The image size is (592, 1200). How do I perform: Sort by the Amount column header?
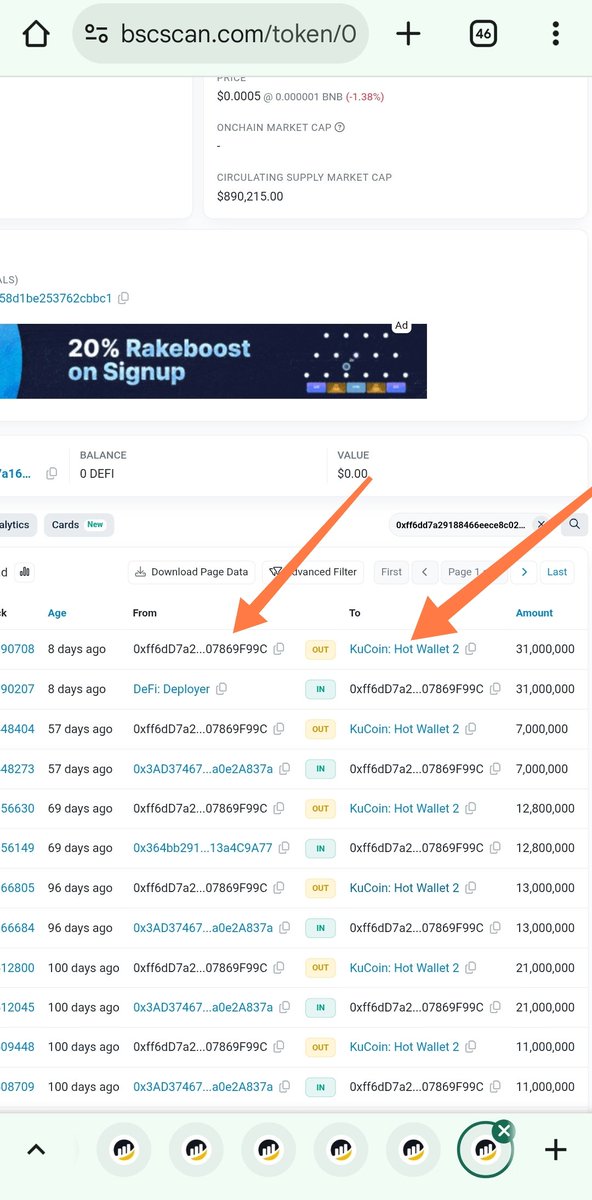(536, 613)
